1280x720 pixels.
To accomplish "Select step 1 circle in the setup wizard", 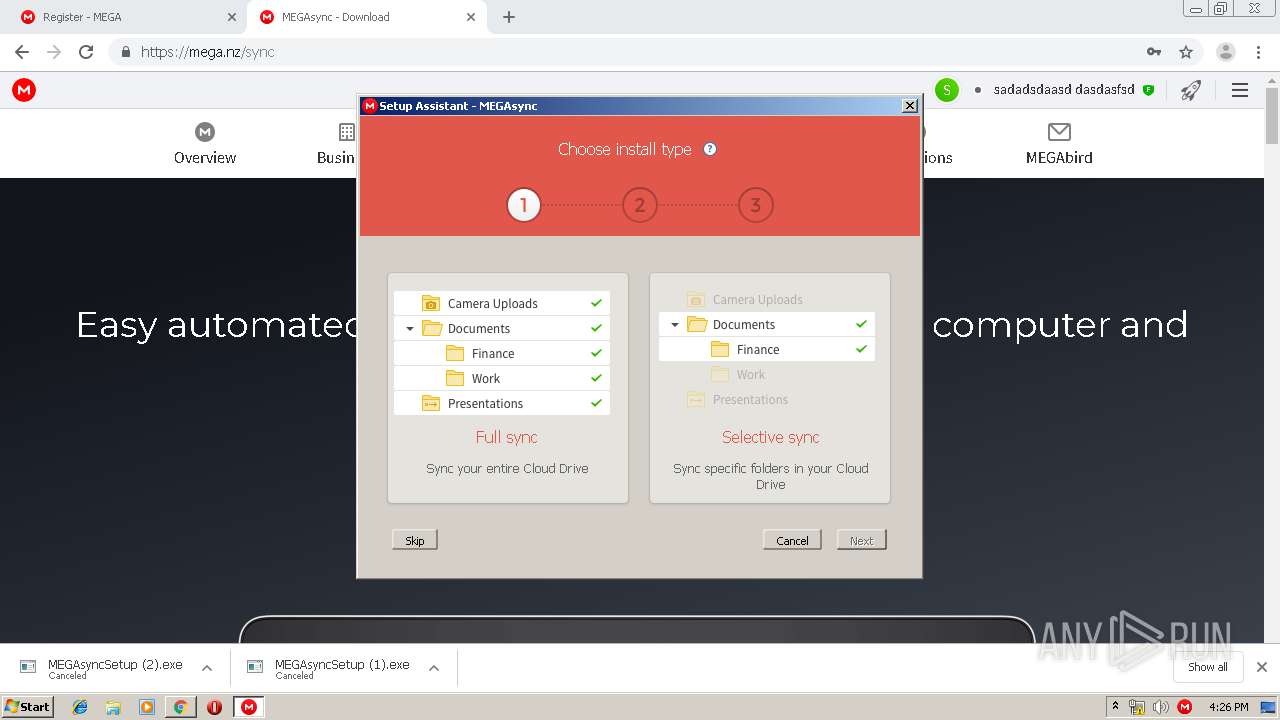I will [524, 205].
